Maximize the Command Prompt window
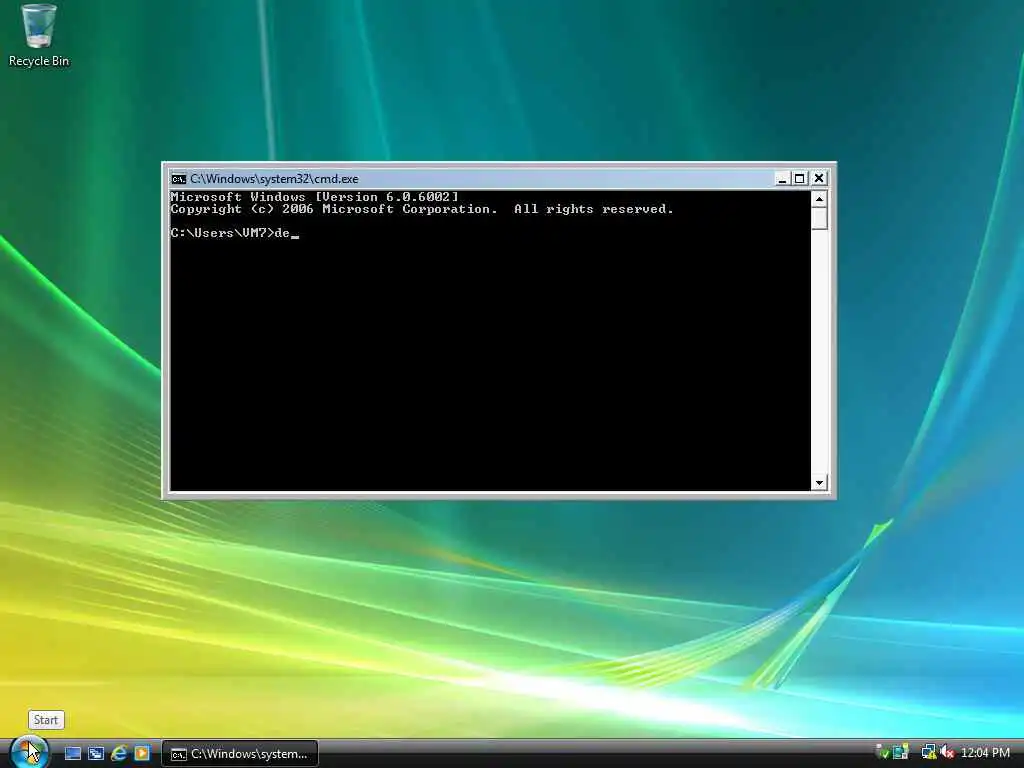 coord(800,178)
